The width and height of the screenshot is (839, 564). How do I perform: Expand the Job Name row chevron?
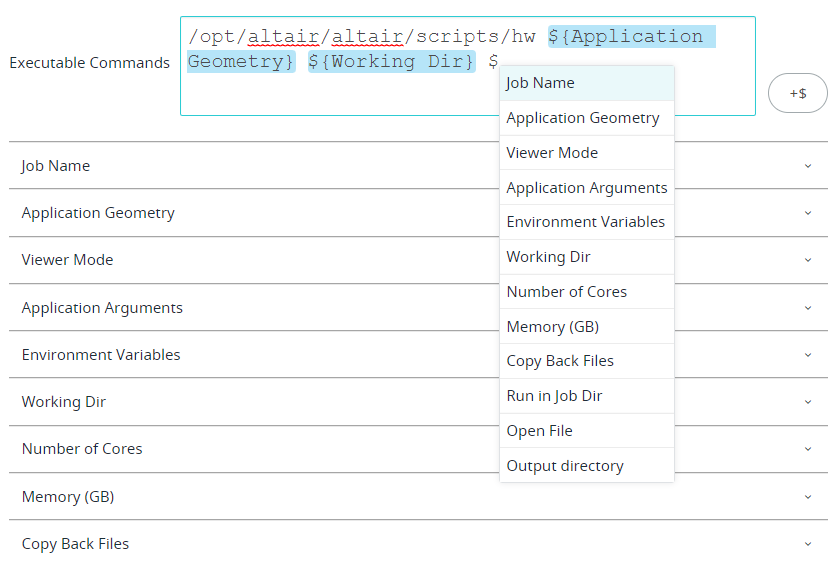pyautogui.click(x=808, y=166)
